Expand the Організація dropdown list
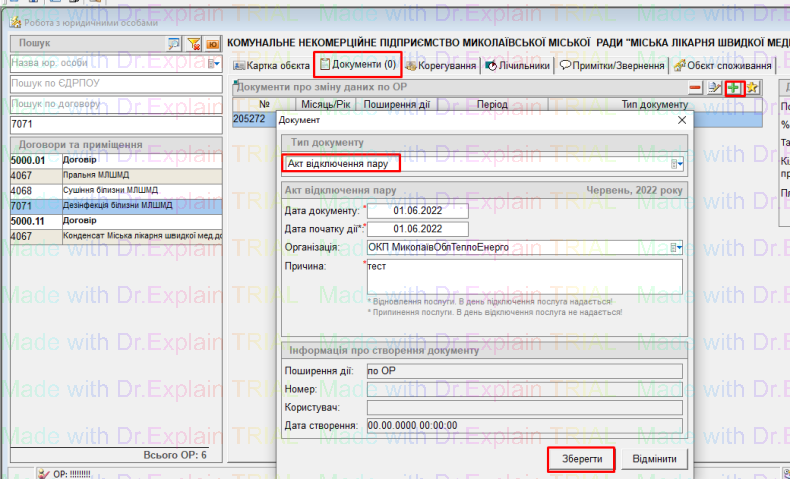790x479 pixels. point(677,247)
